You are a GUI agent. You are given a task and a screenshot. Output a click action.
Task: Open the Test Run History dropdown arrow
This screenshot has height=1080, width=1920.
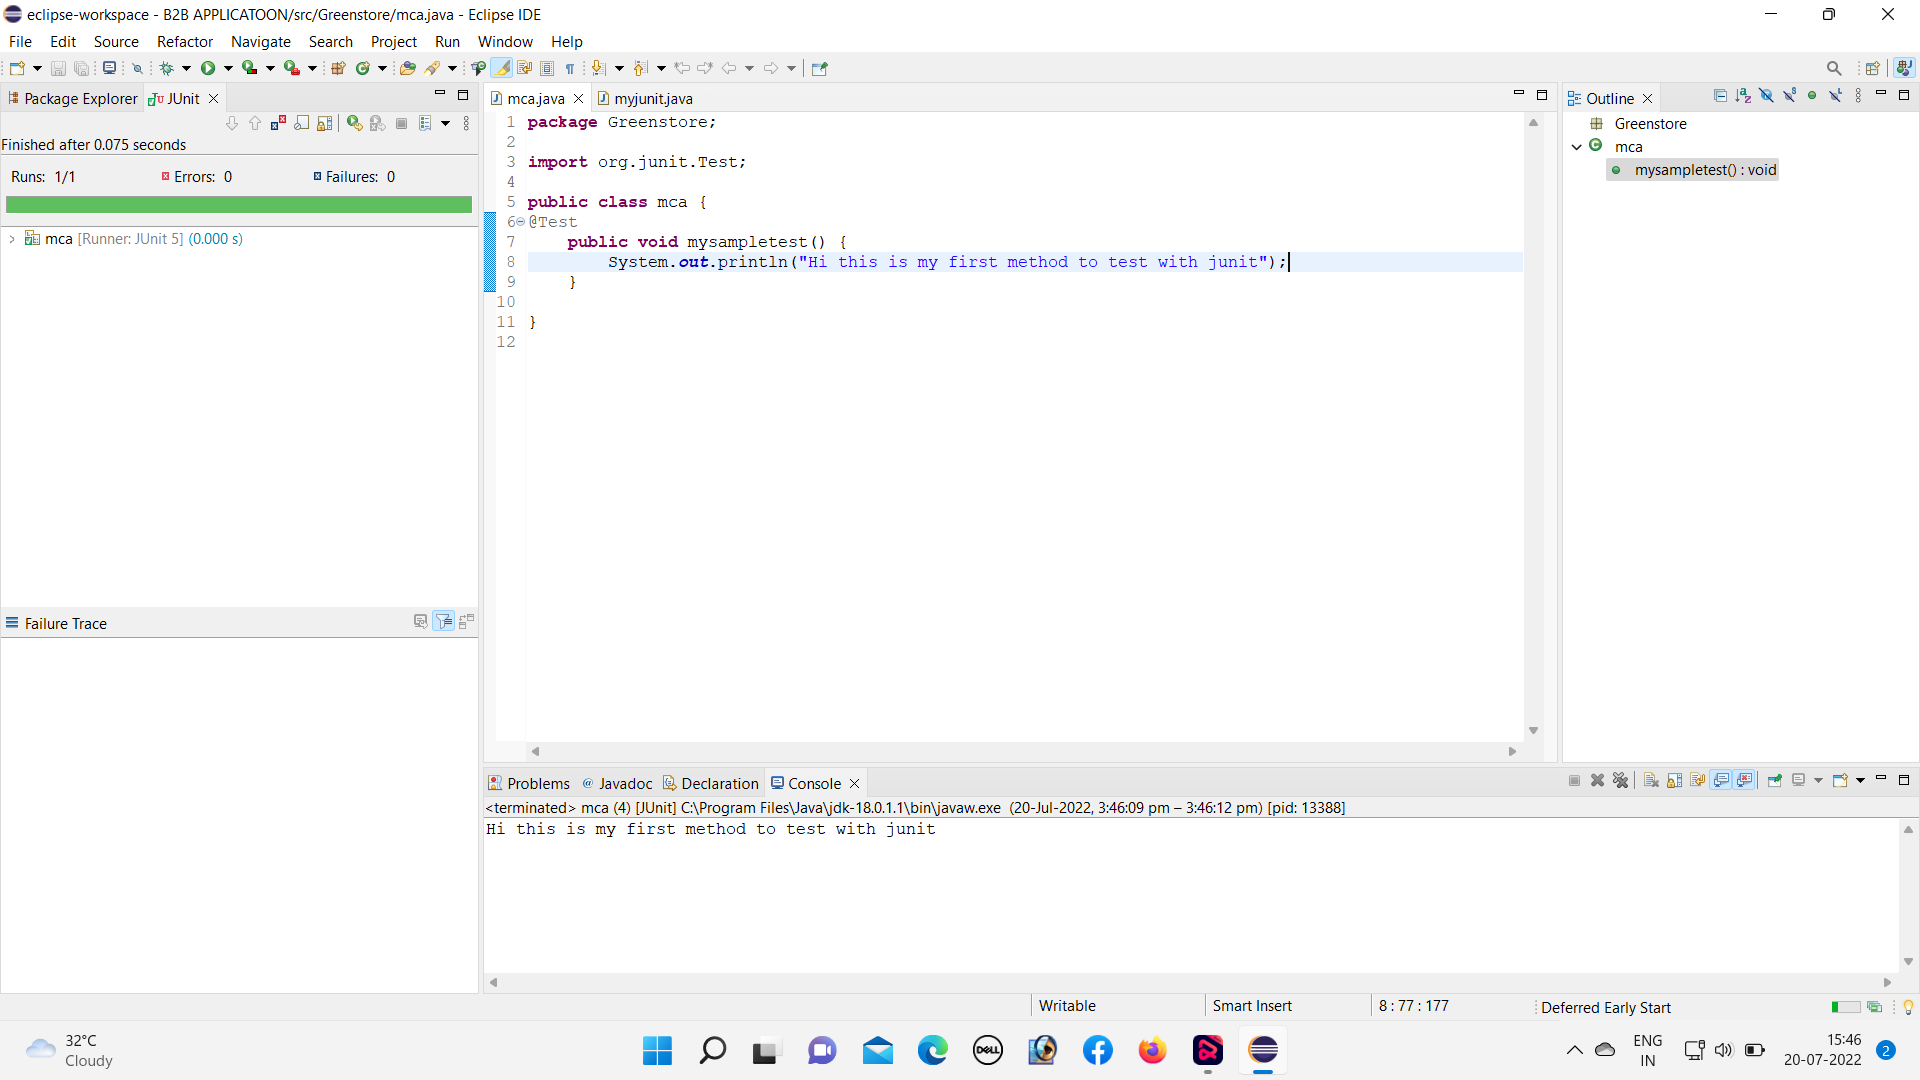(446, 123)
